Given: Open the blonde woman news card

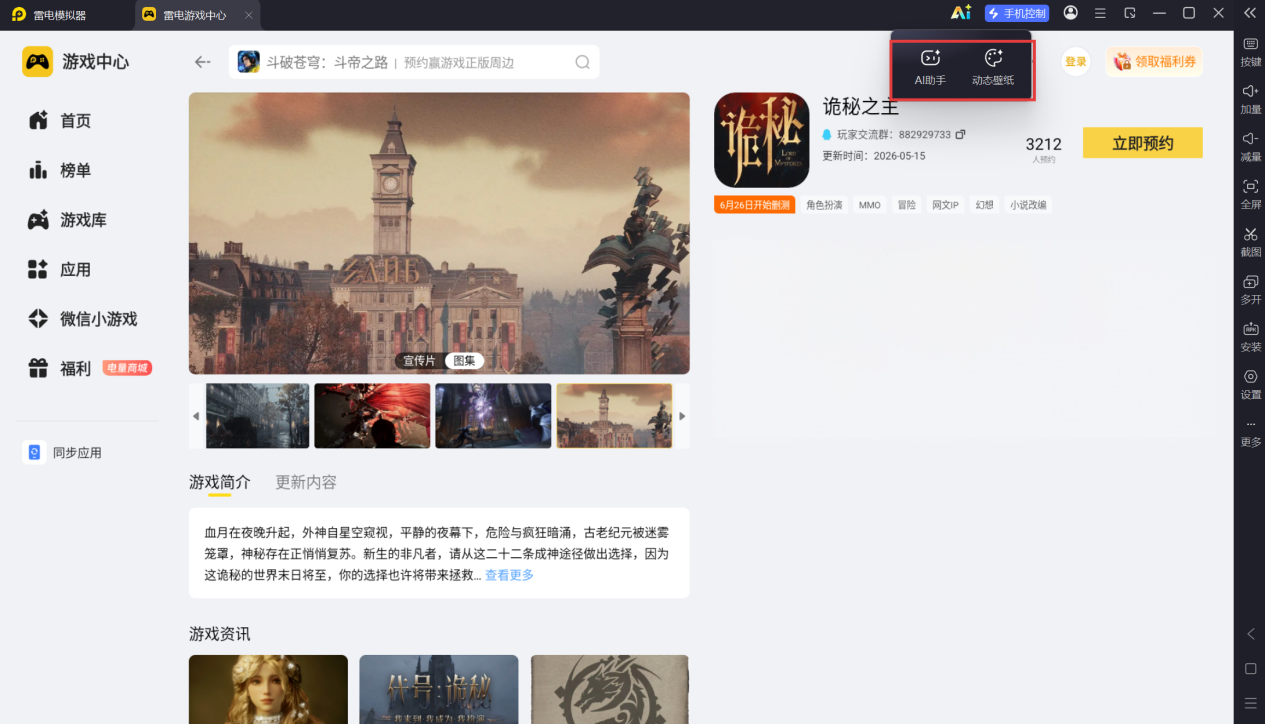Looking at the screenshot, I should [x=268, y=689].
